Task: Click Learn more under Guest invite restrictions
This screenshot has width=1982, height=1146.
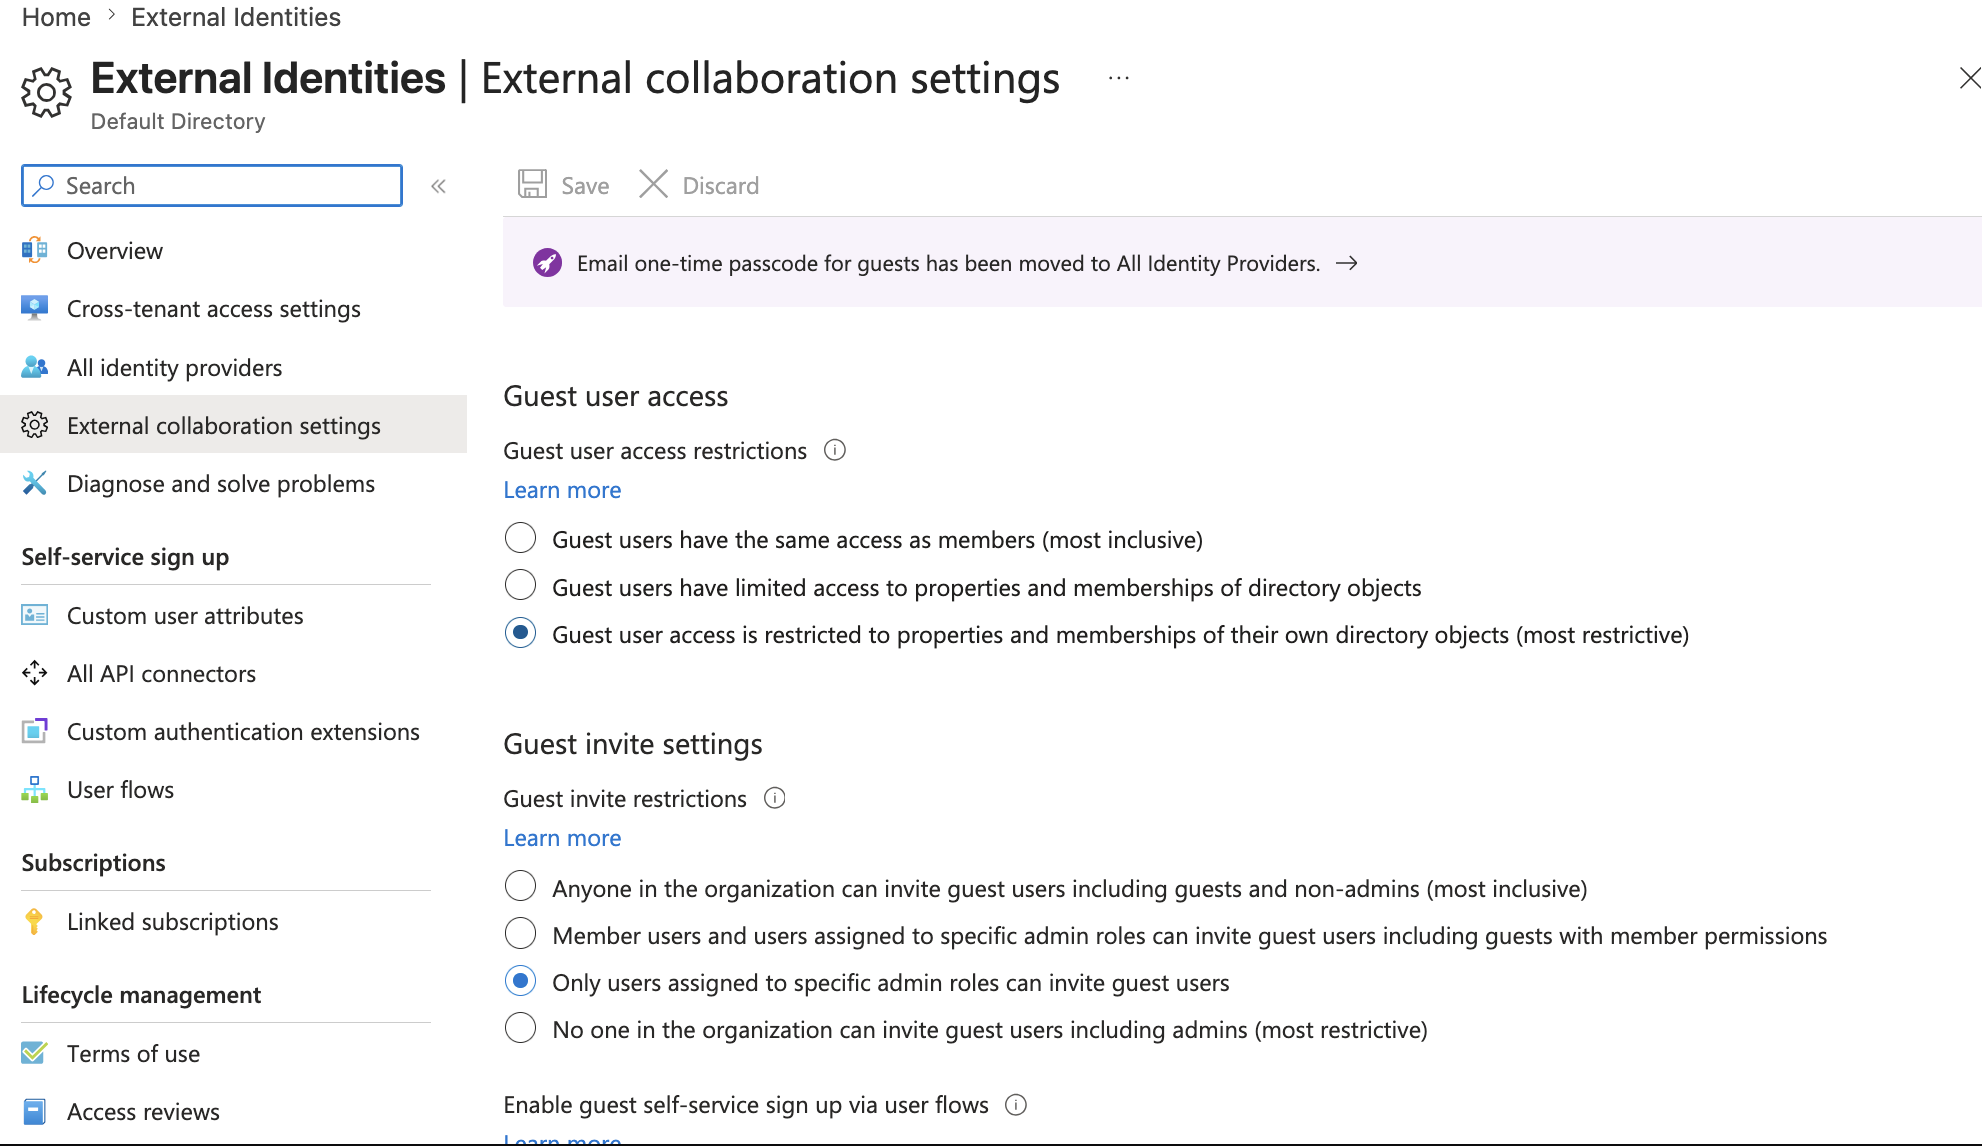Action: click(562, 838)
